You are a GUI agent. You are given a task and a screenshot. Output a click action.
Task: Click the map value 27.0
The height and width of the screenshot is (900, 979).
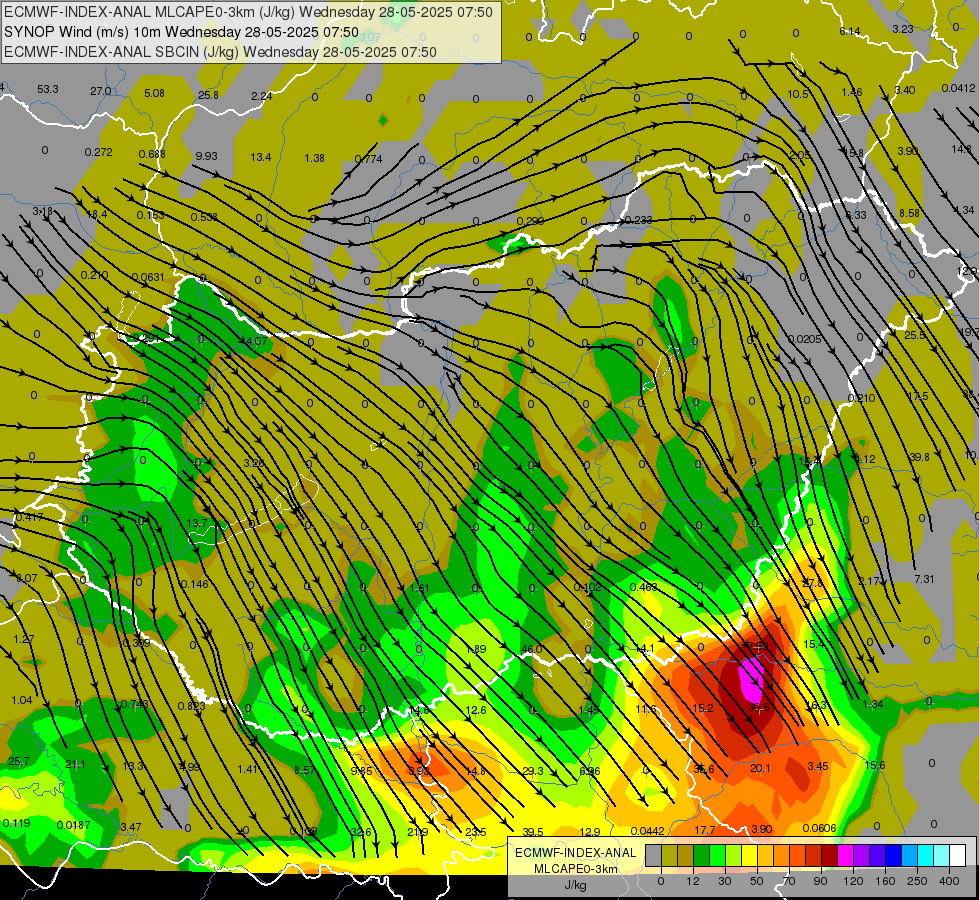[101, 91]
